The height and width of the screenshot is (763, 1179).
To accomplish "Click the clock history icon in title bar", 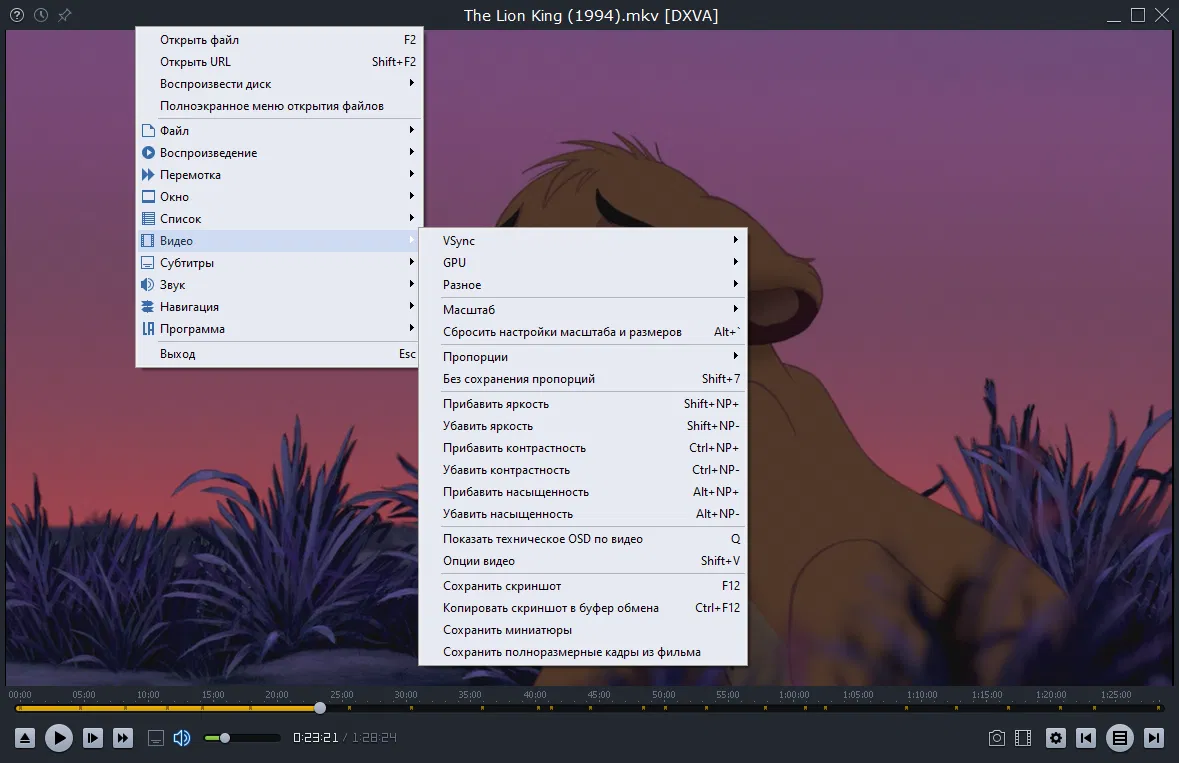I will pos(41,15).
